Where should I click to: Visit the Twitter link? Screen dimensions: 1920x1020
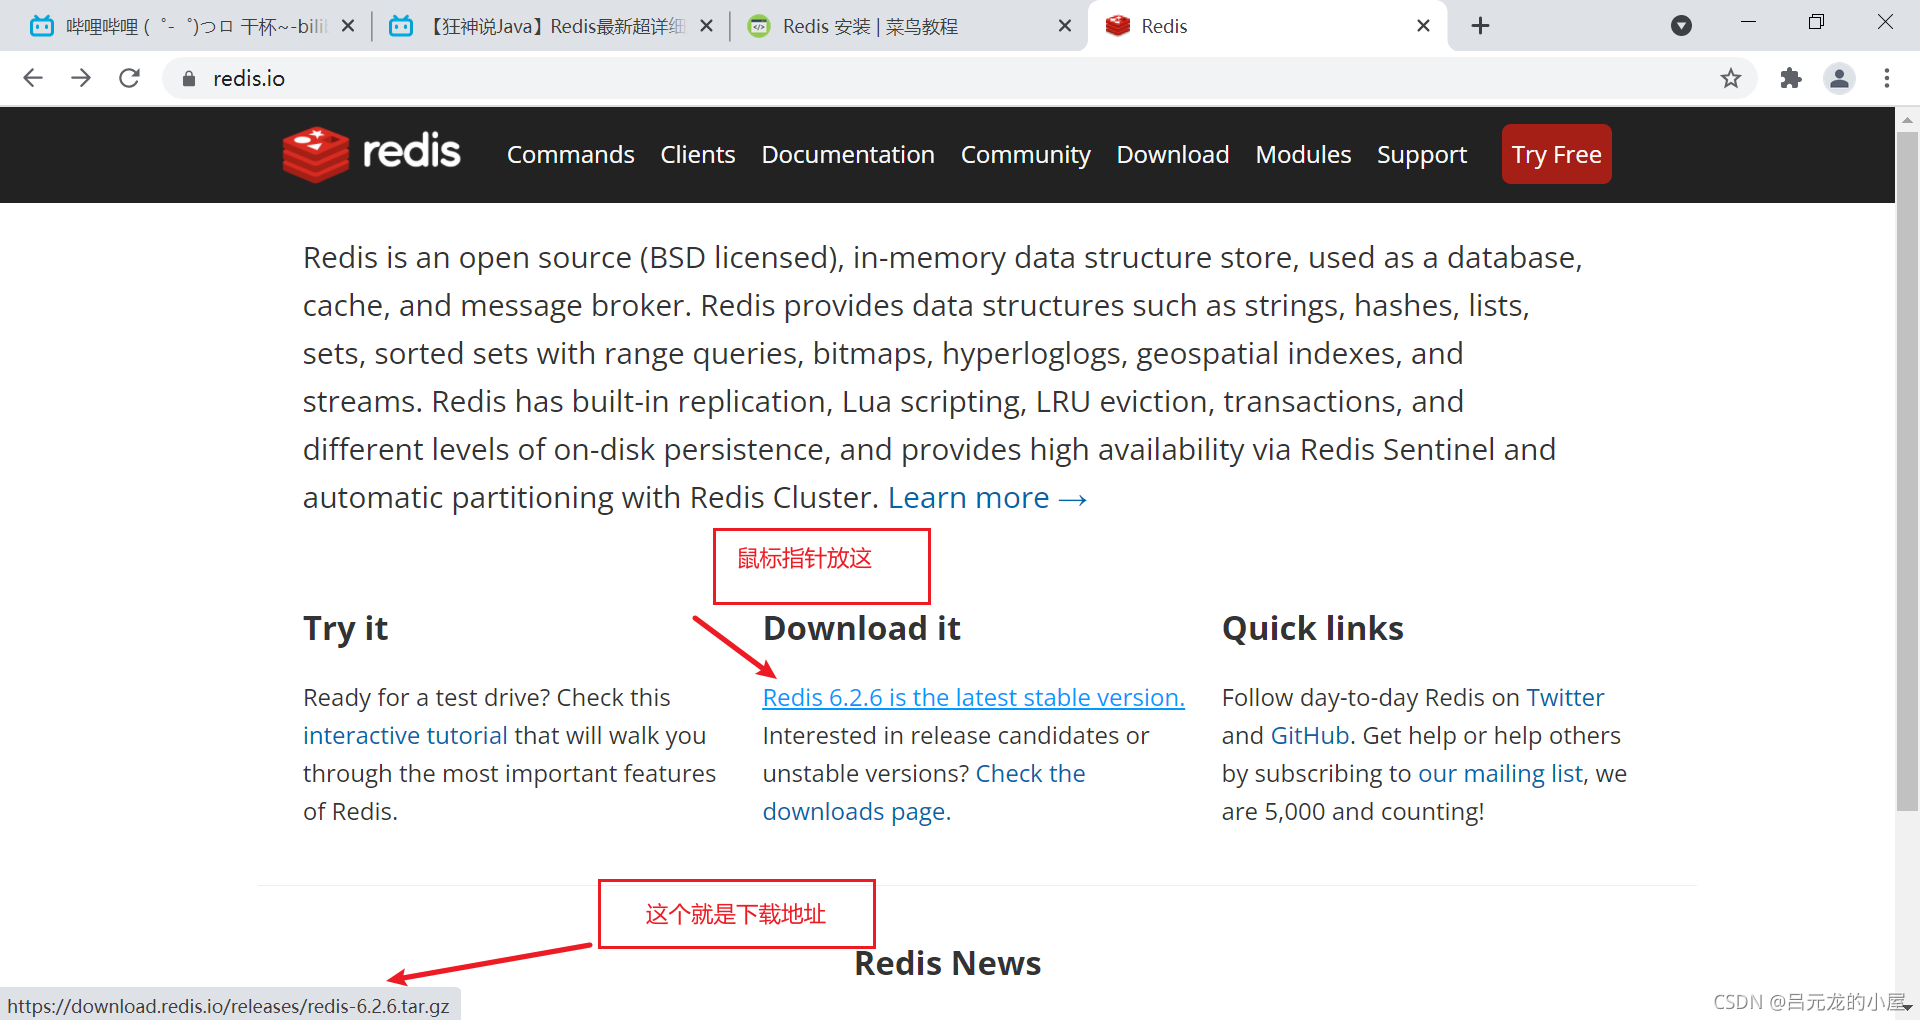(1565, 698)
